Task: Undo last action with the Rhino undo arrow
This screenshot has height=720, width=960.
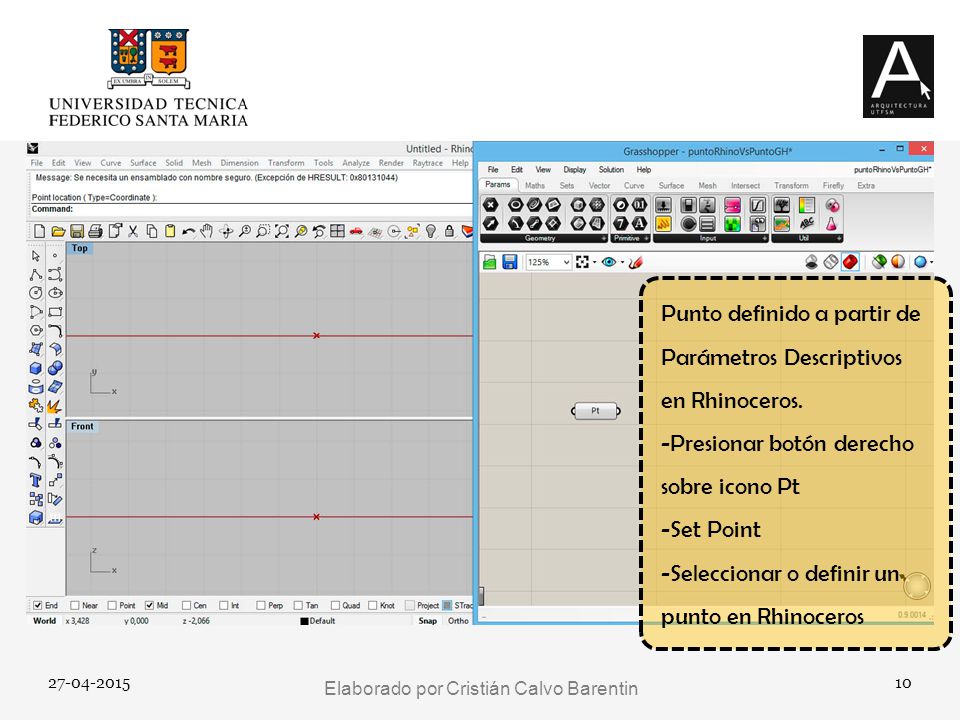Action: 189,231
